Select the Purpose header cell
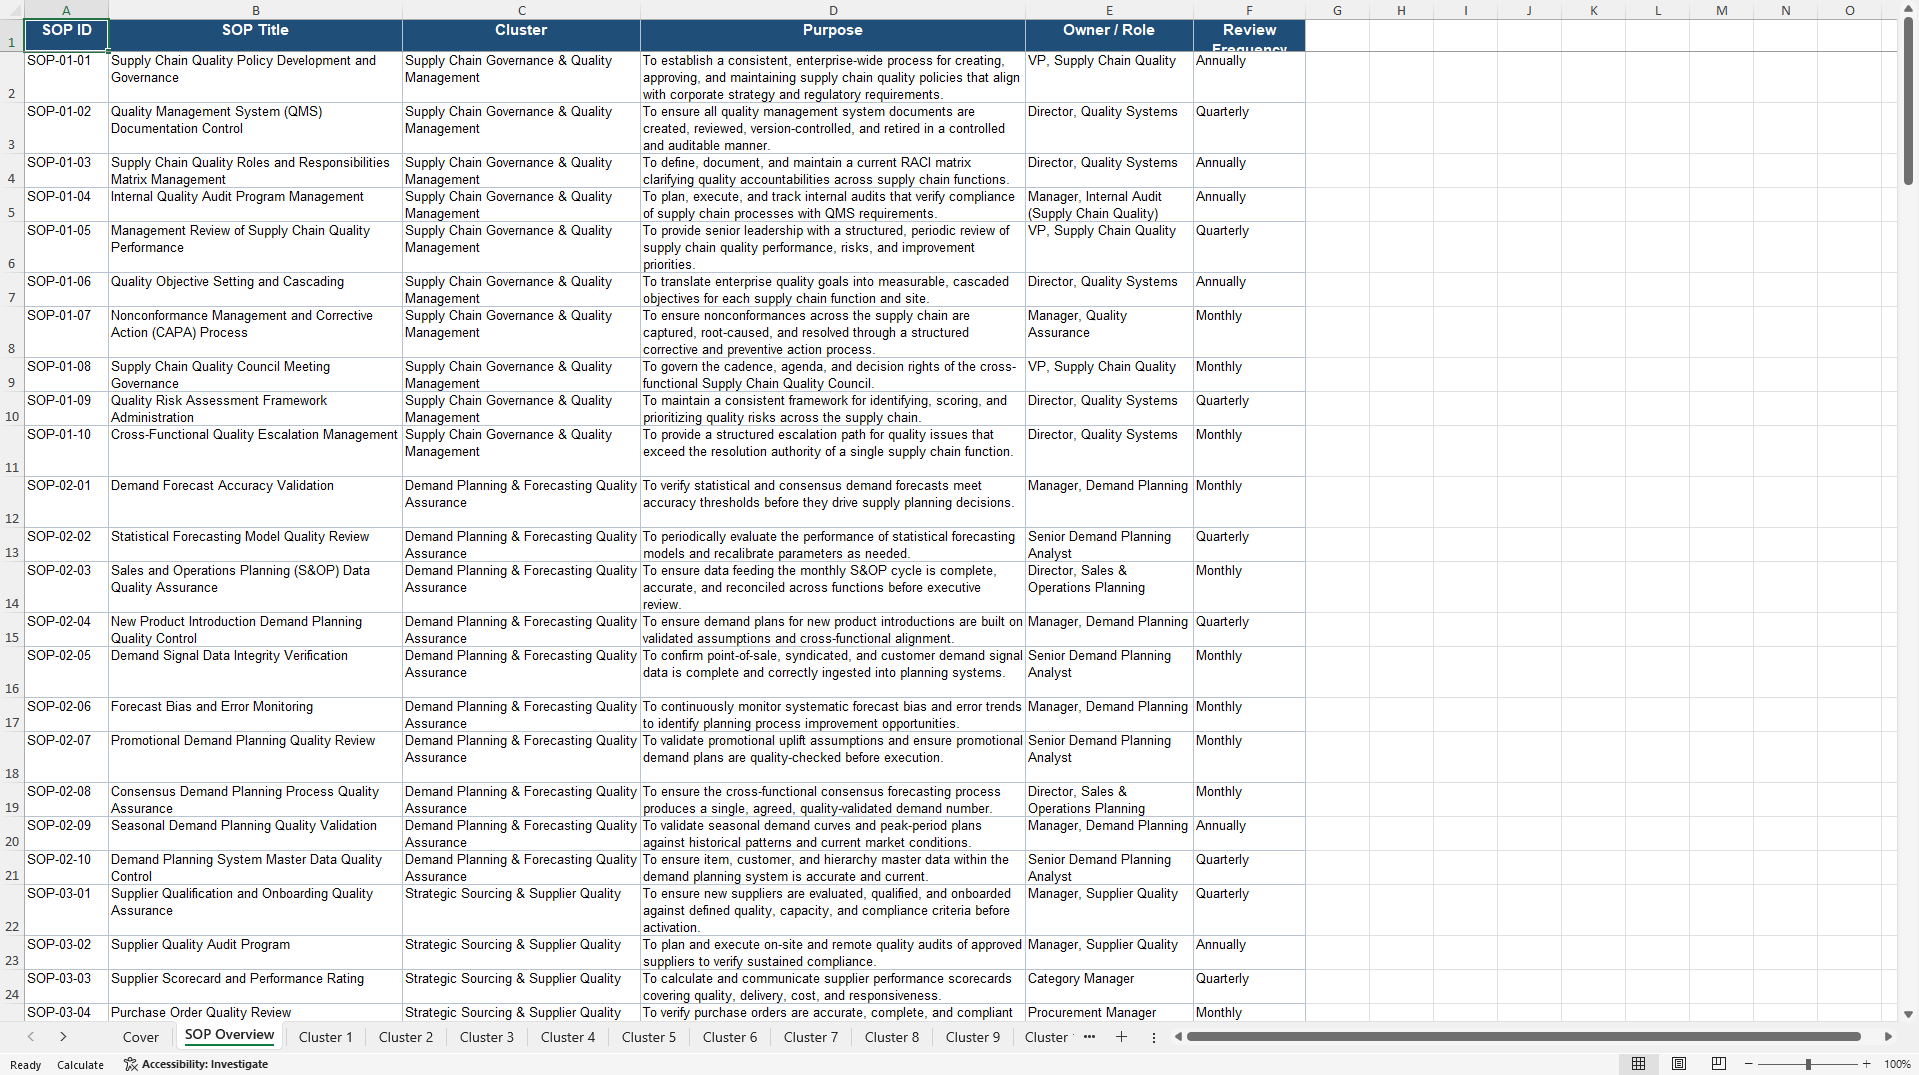 click(x=833, y=35)
